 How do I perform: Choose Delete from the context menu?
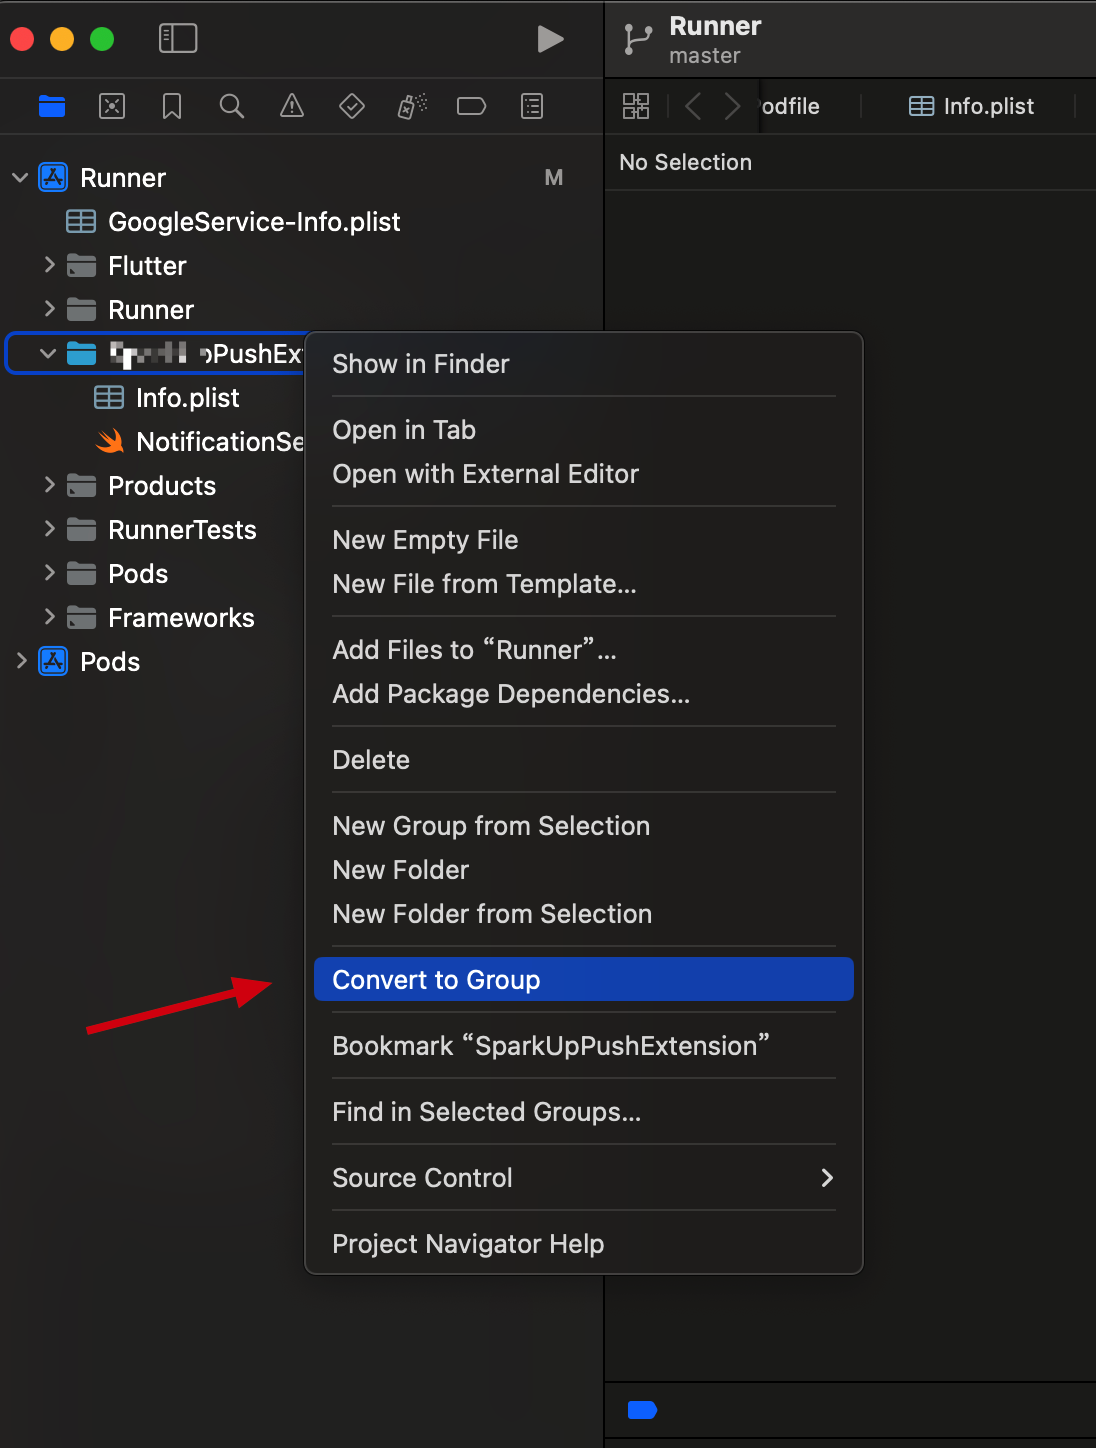point(584,760)
